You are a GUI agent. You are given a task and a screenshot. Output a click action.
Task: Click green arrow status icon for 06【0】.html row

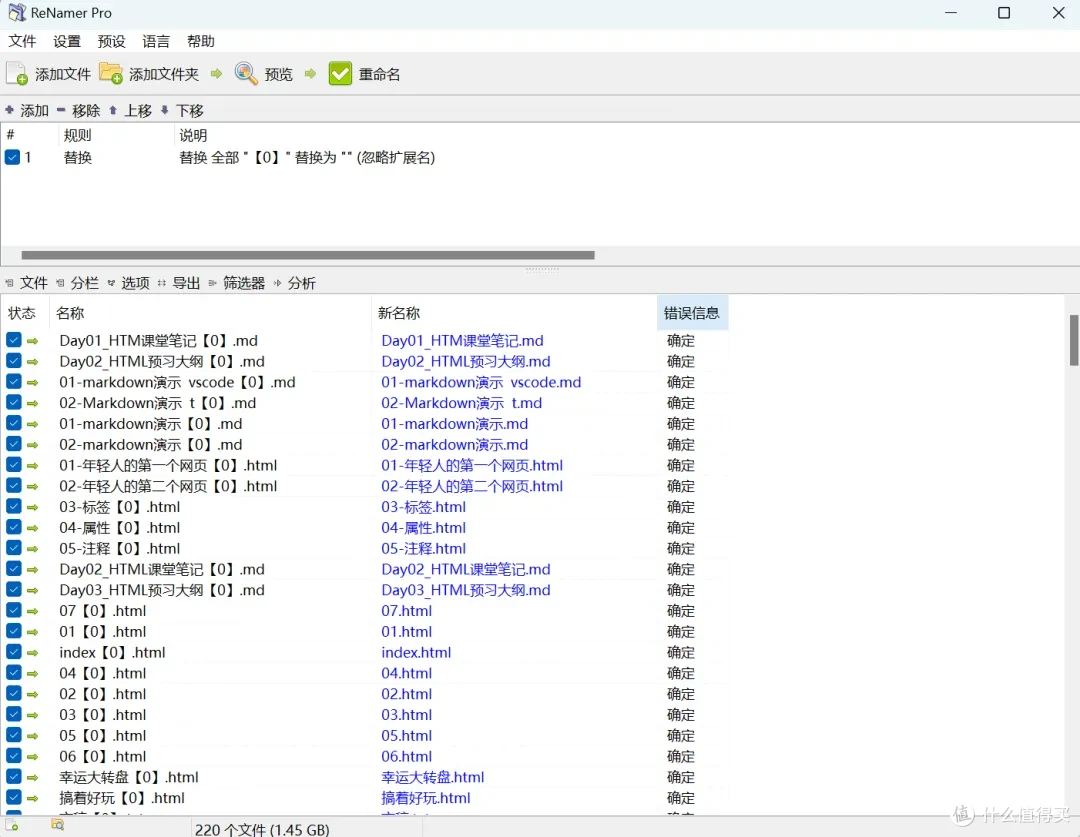(32, 757)
